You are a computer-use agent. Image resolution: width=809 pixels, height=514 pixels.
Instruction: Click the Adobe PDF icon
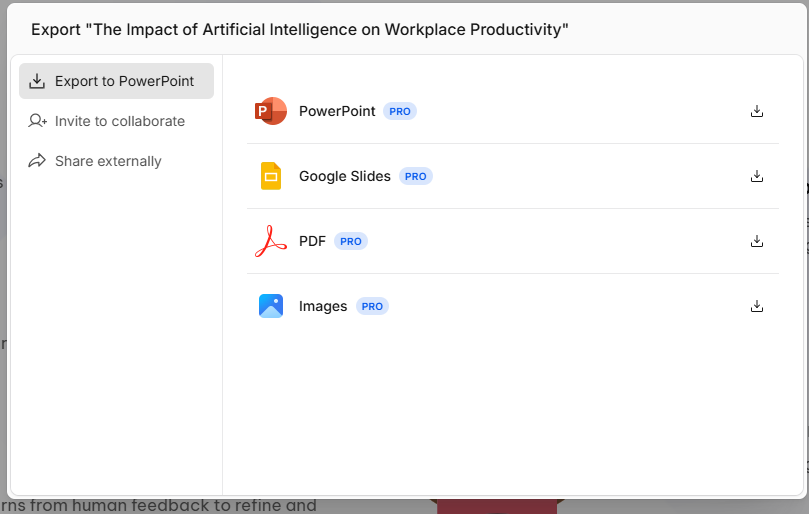point(271,241)
